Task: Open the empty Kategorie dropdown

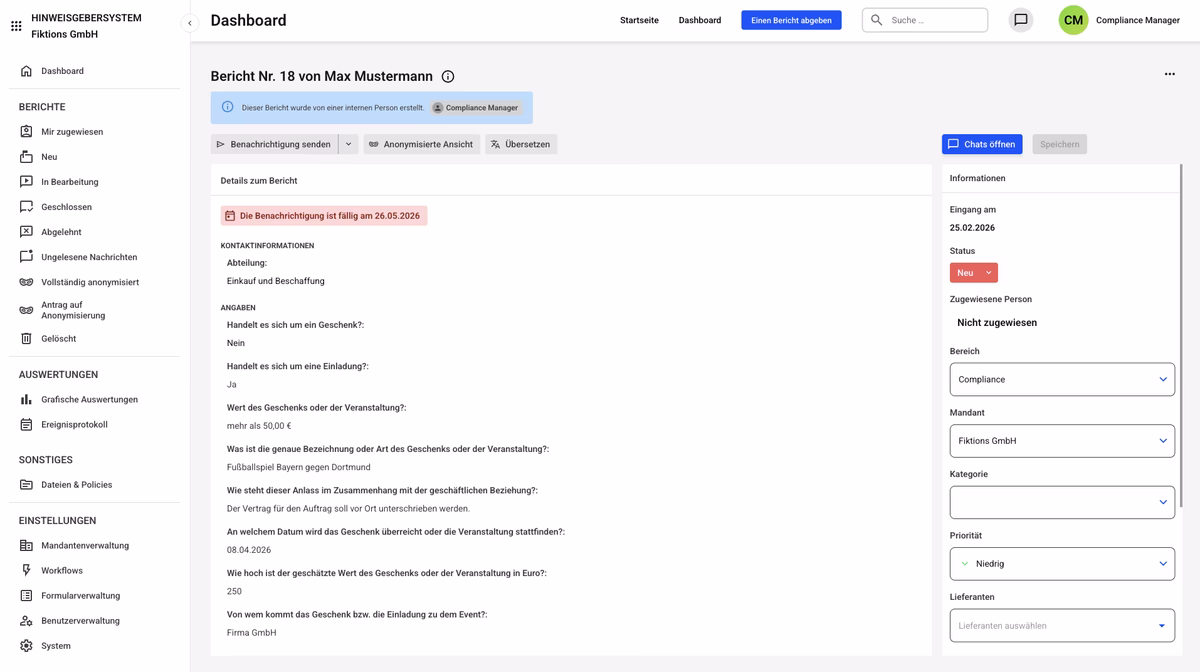Action: click(1061, 502)
